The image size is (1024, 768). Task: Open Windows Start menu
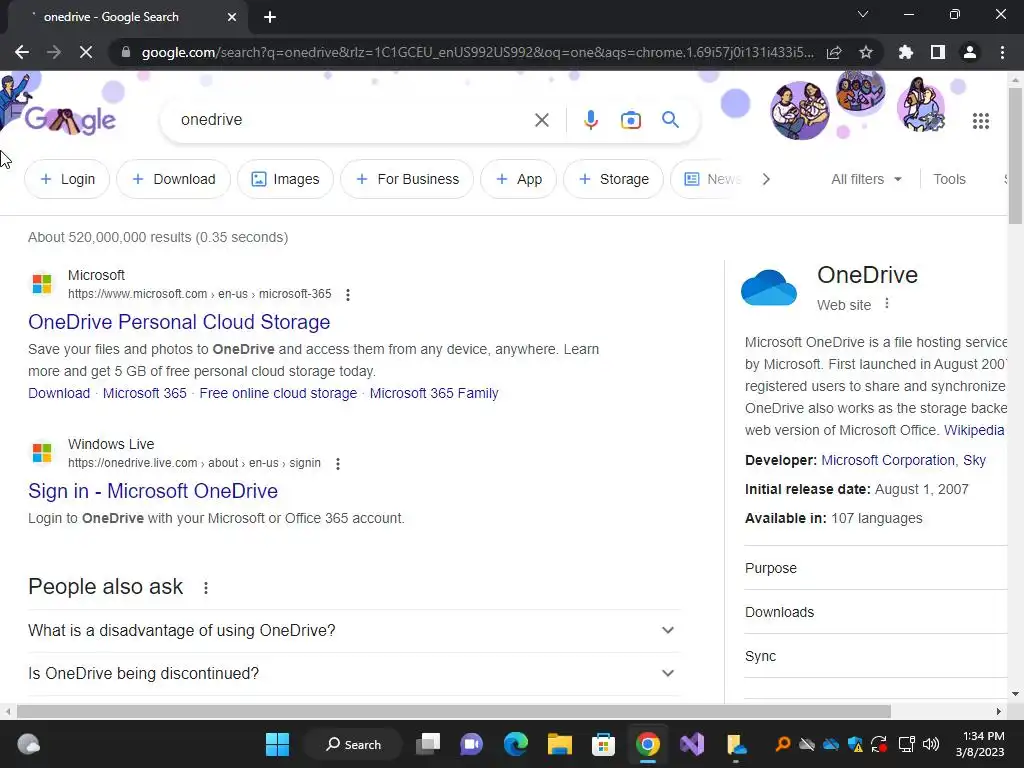click(x=277, y=744)
